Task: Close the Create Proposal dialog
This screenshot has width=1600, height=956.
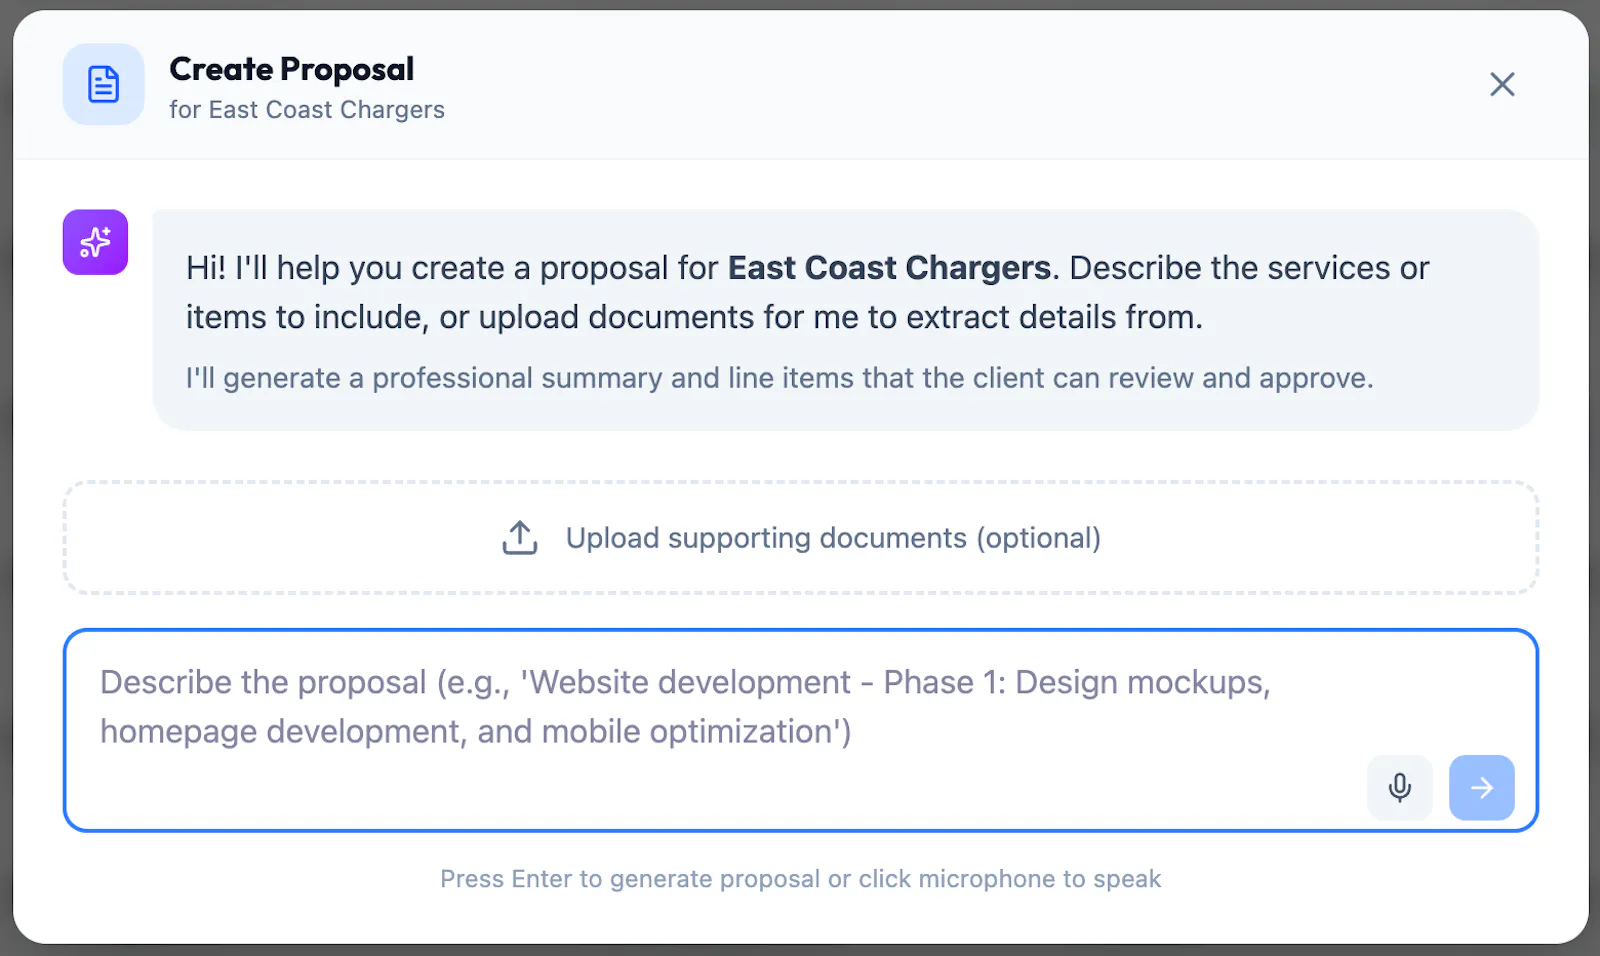Action: click(x=1502, y=84)
